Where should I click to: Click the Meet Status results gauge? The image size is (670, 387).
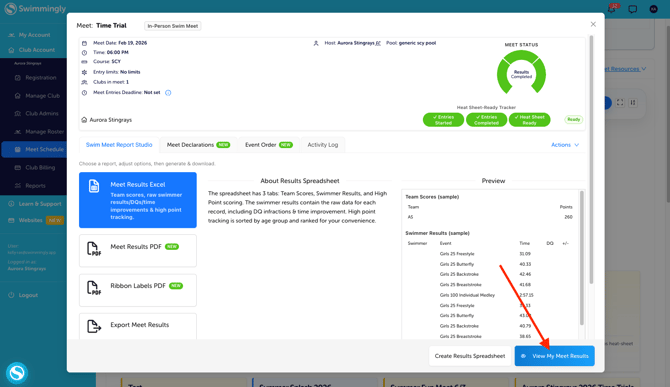[x=521, y=73]
